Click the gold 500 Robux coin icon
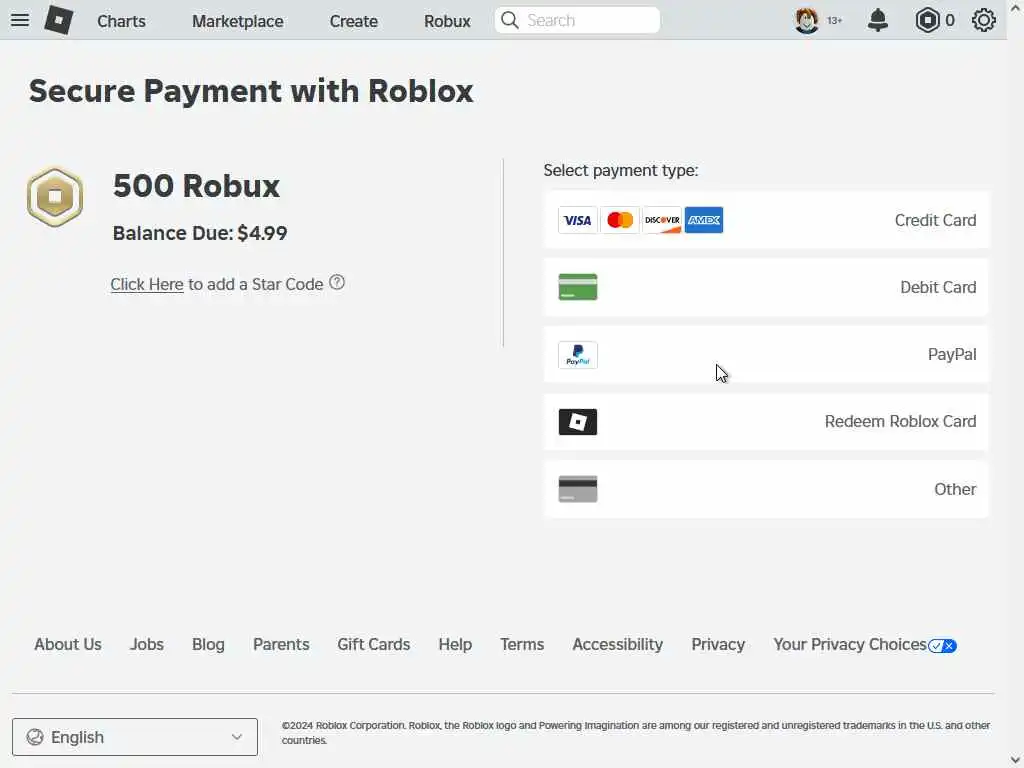The image size is (1024, 768). pos(55,197)
